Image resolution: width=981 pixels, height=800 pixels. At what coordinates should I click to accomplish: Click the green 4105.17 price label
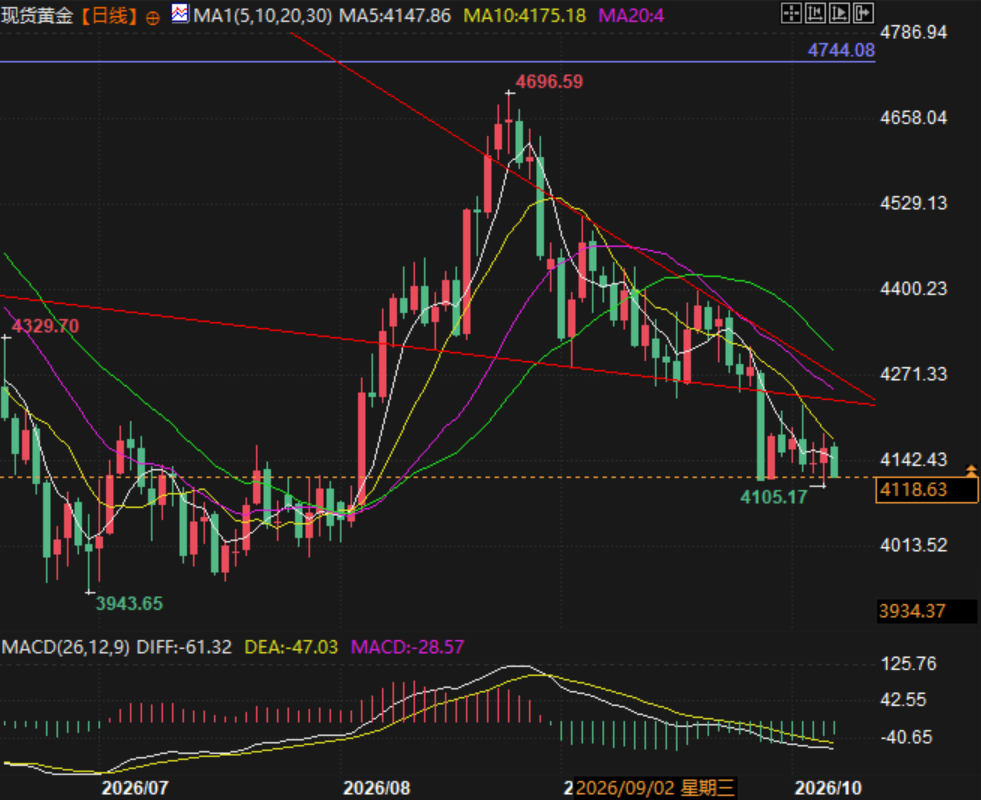[774, 497]
